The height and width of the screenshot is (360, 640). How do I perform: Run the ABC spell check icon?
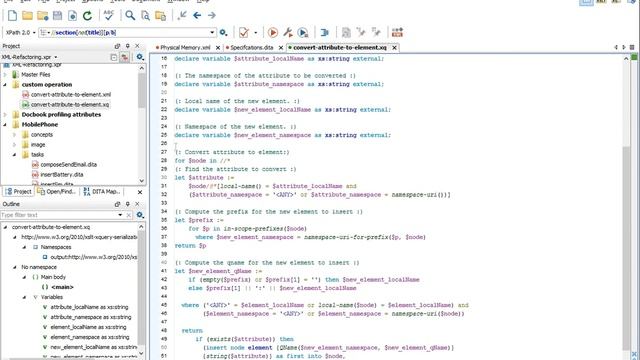tap(109, 16)
